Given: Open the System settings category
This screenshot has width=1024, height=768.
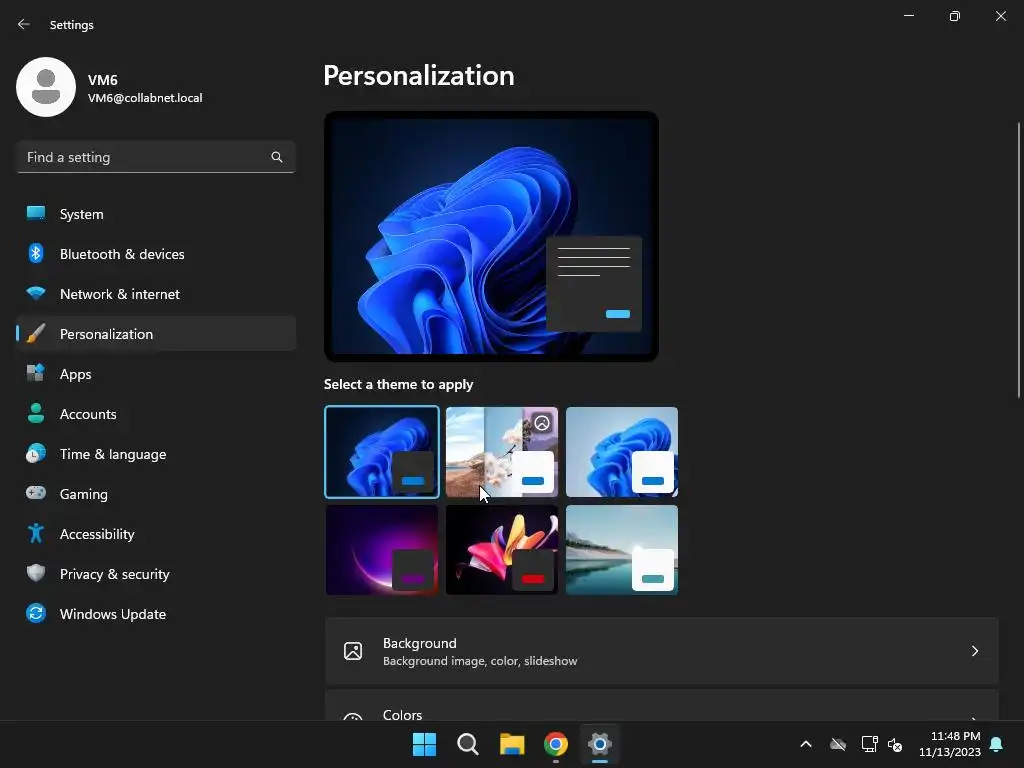Looking at the screenshot, I should [155, 214].
